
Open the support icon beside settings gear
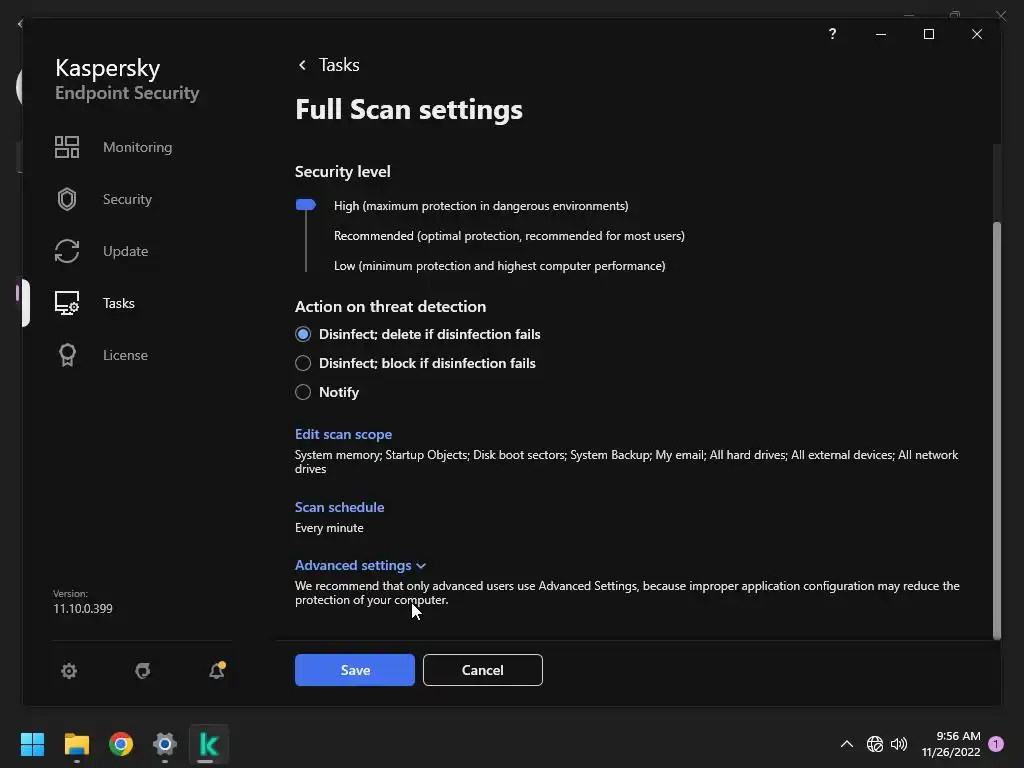click(142, 671)
